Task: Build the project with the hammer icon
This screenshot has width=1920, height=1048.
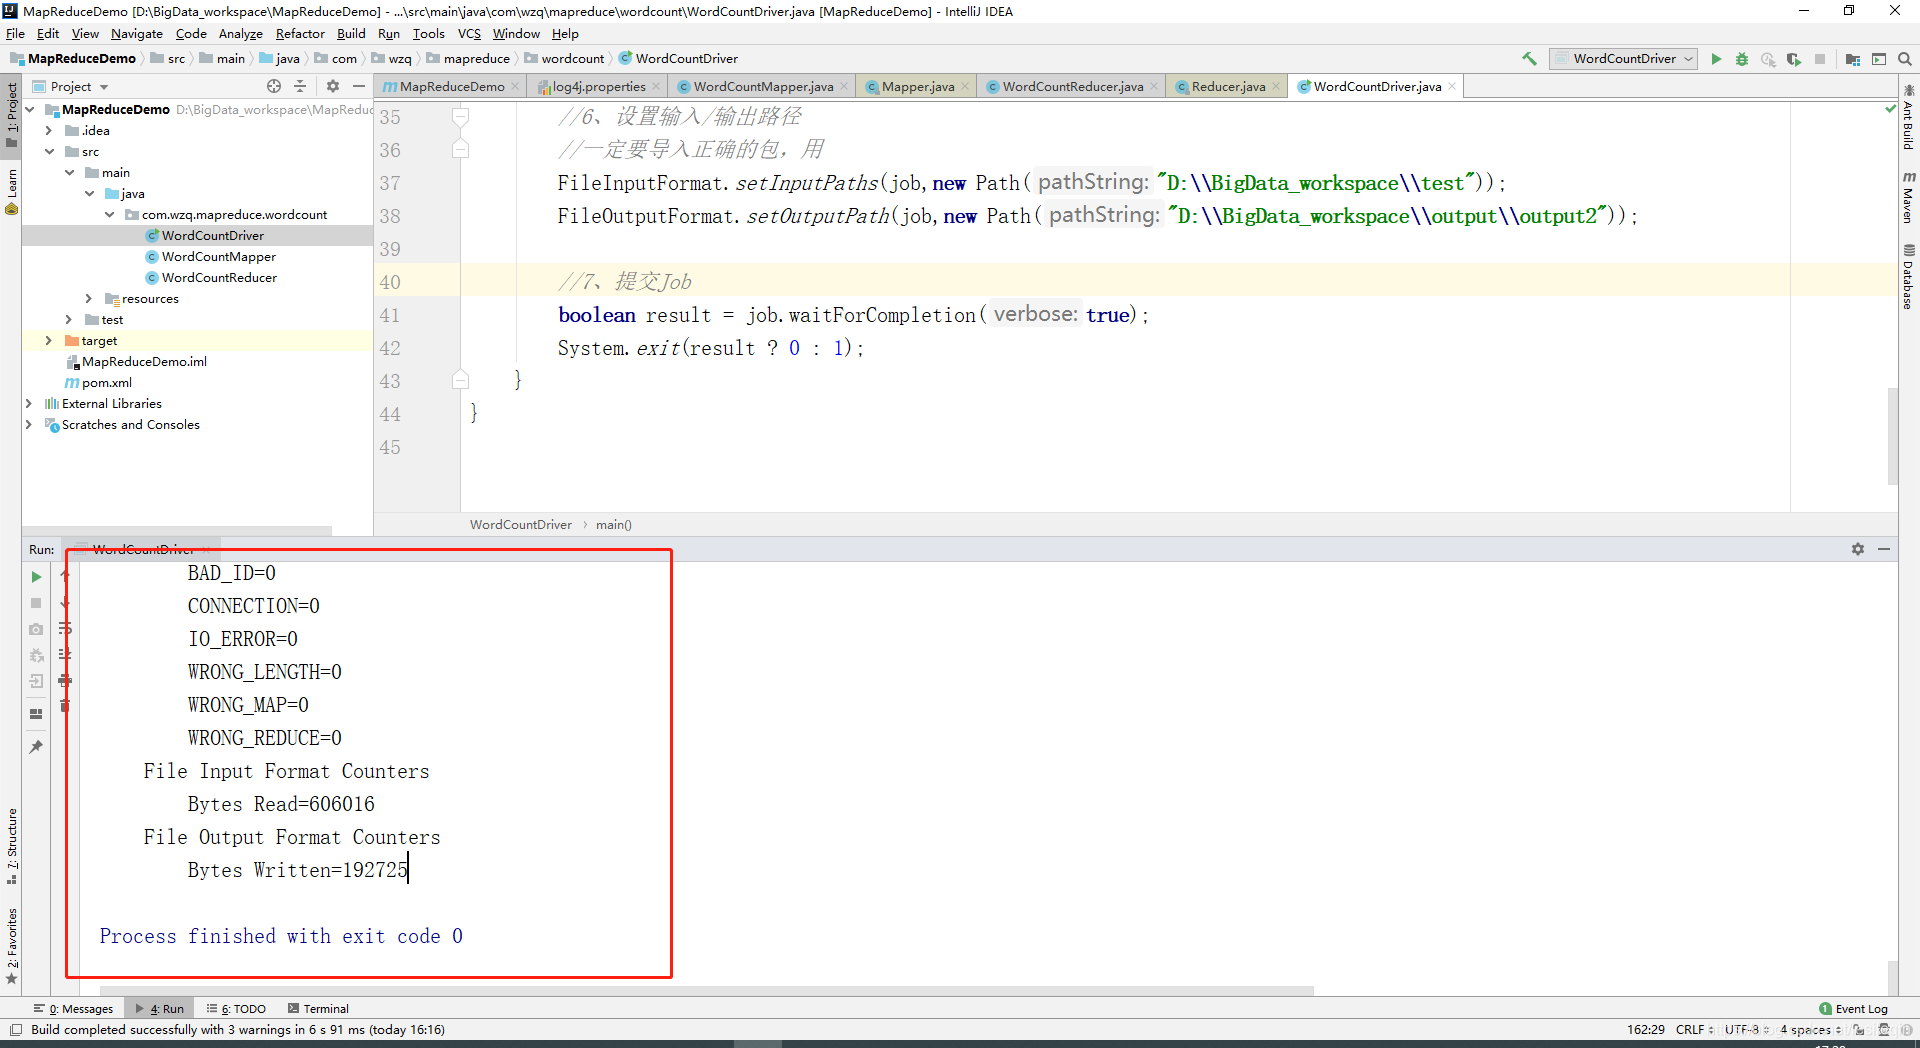Action: [x=1529, y=59]
